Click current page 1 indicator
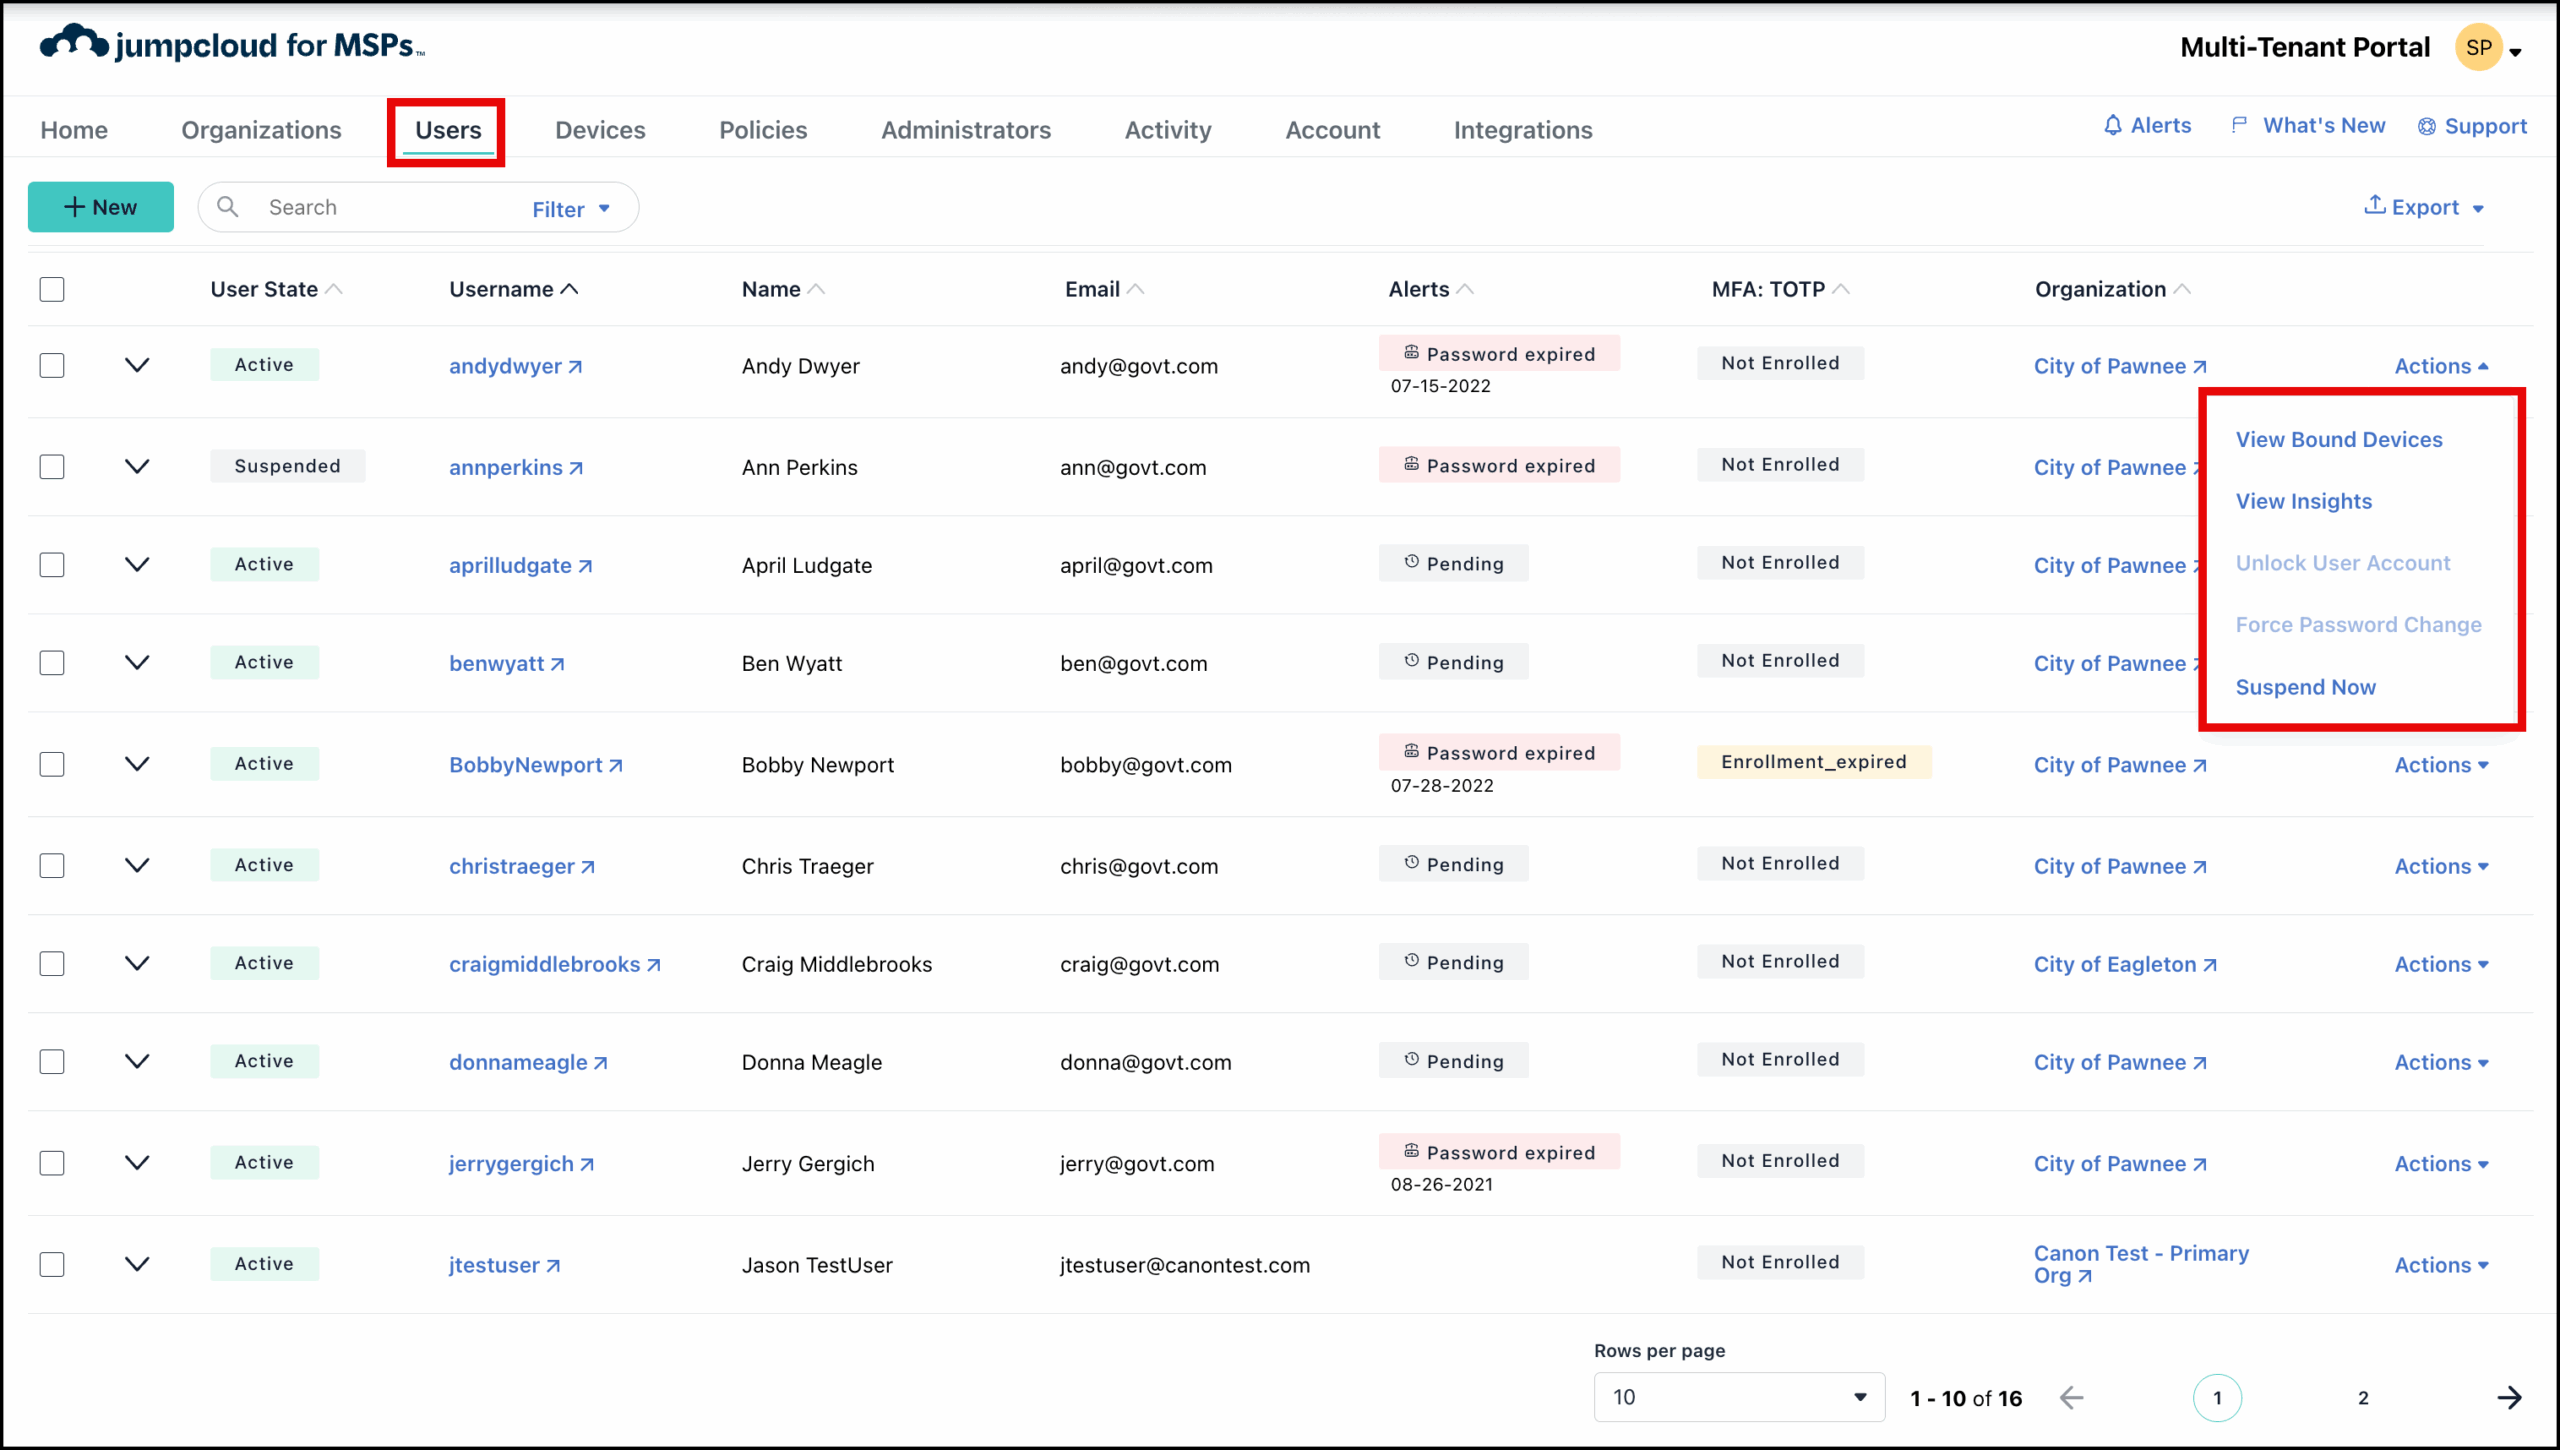This screenshot has width=2560, height=1450. click(x=2217, y=1398)
